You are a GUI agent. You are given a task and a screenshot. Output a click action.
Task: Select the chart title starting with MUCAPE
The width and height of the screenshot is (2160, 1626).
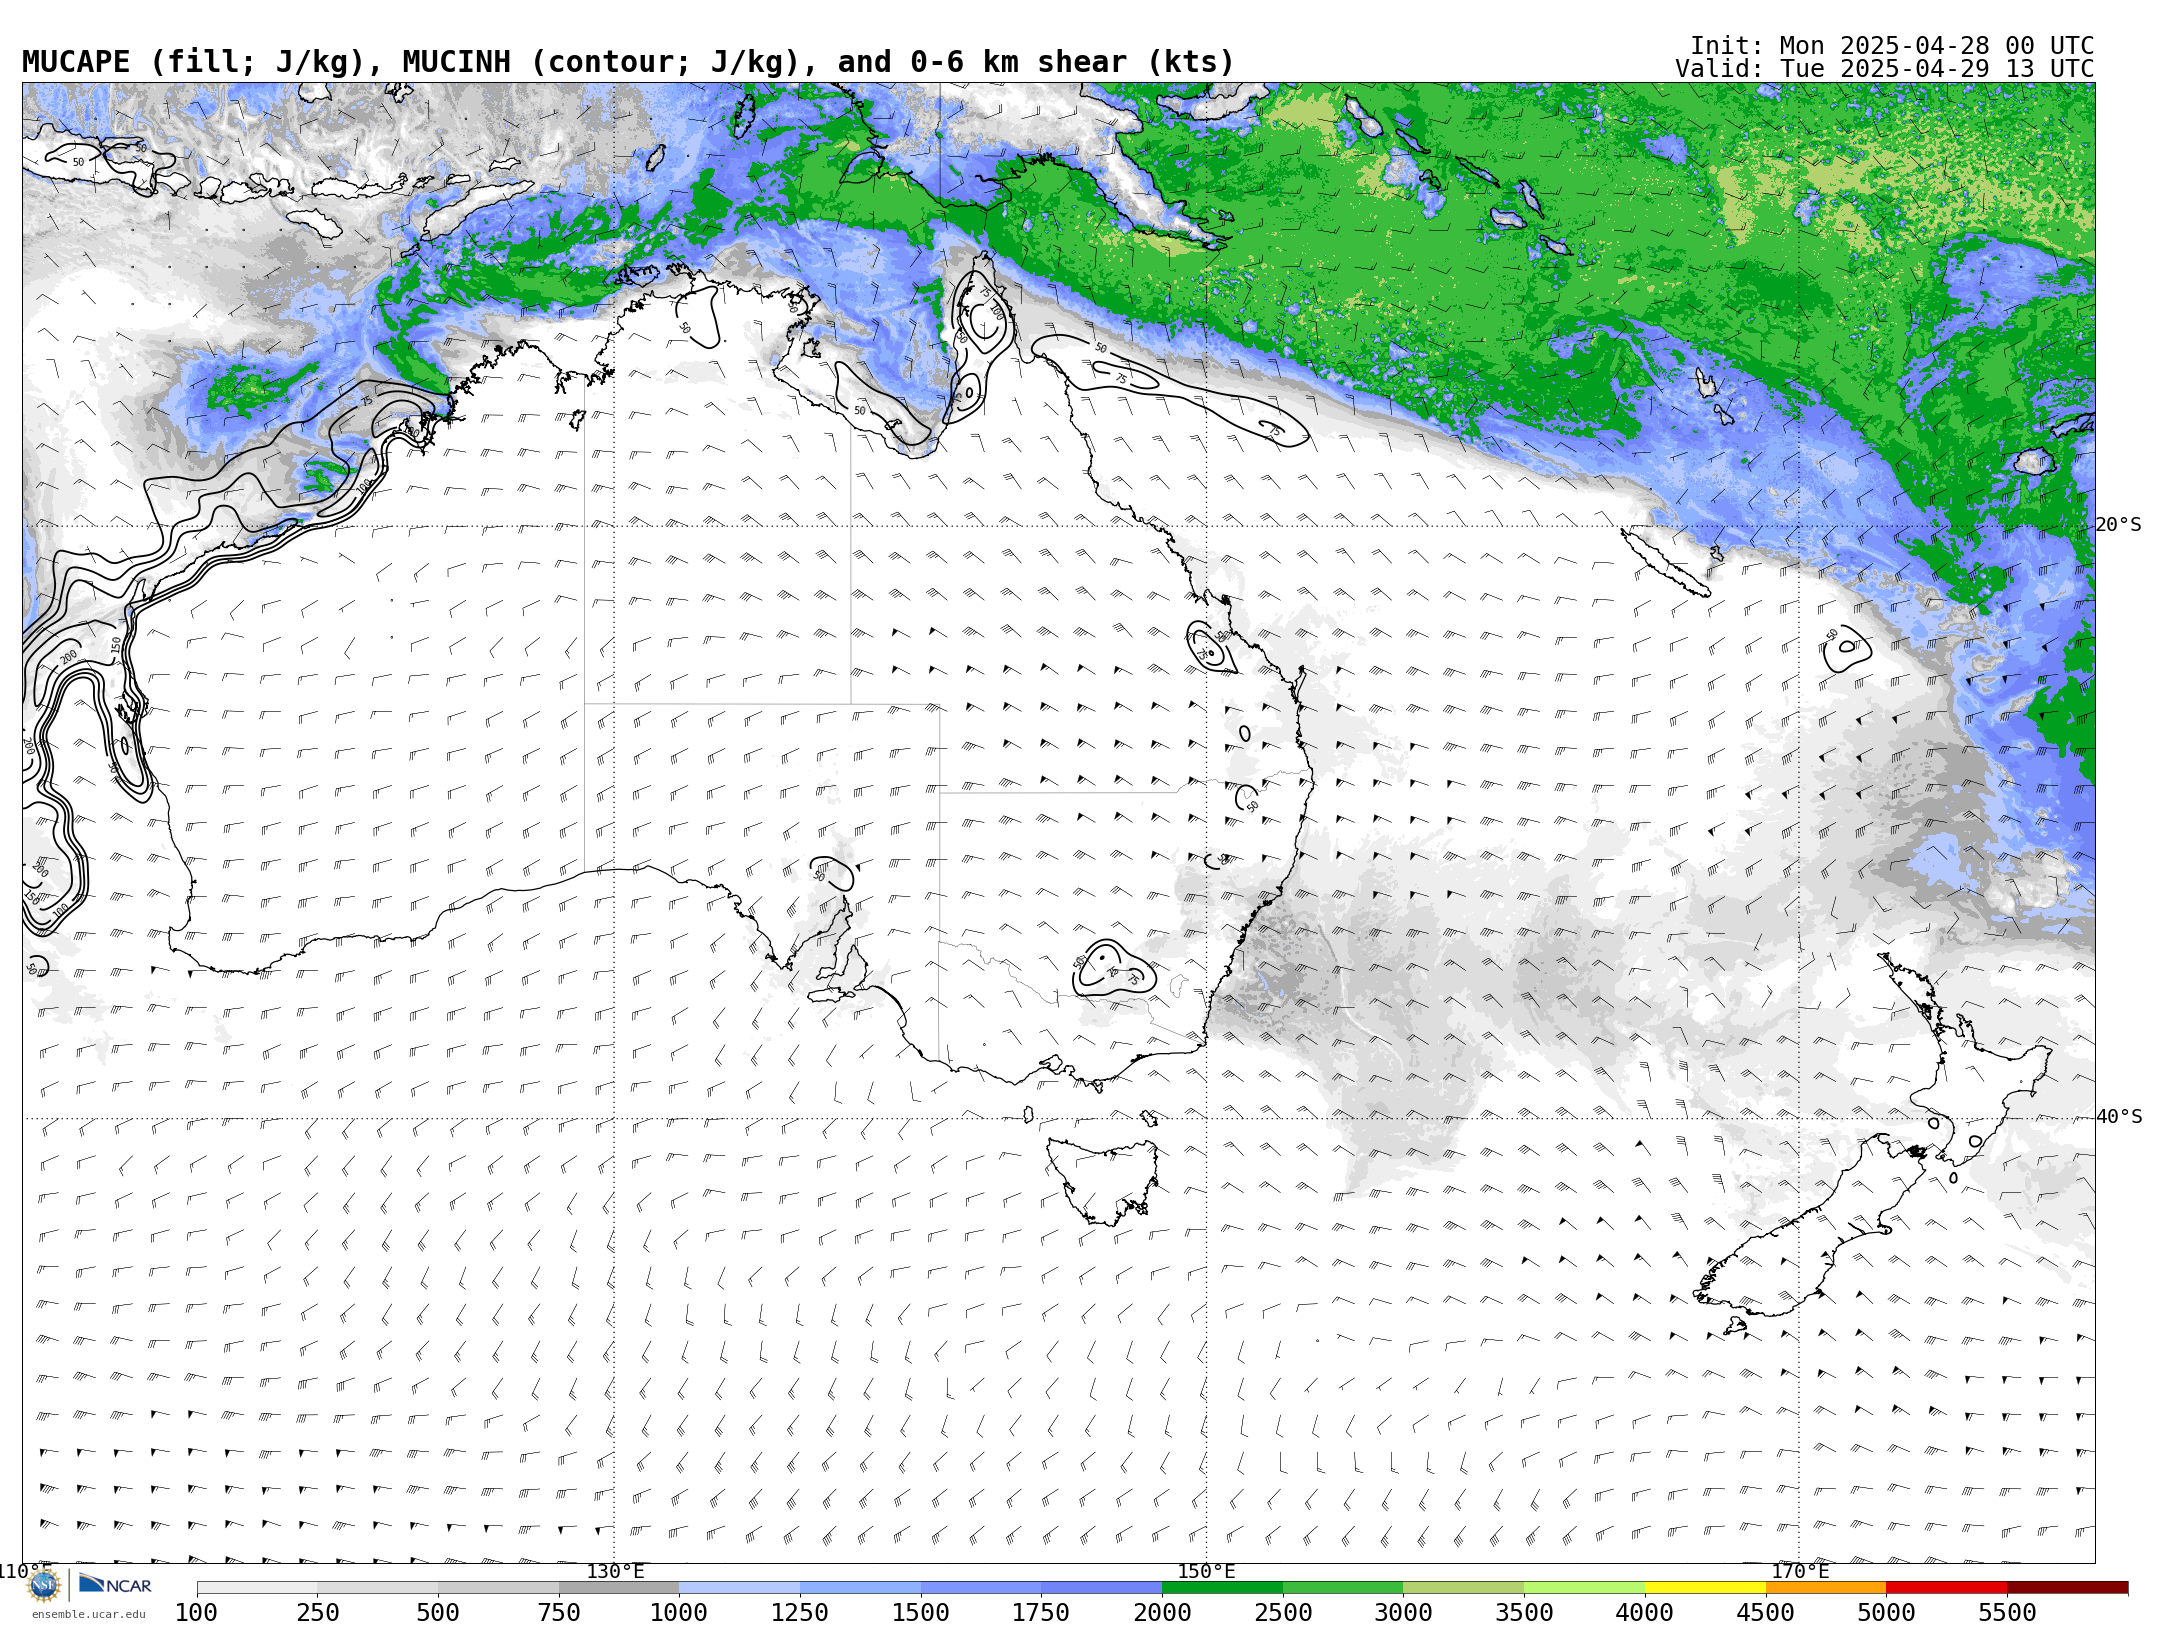628,62
